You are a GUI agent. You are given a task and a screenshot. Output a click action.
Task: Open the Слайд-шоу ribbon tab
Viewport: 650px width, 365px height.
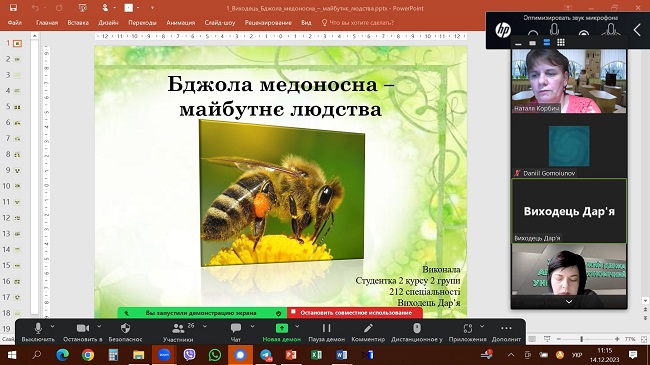click(220, 23)
